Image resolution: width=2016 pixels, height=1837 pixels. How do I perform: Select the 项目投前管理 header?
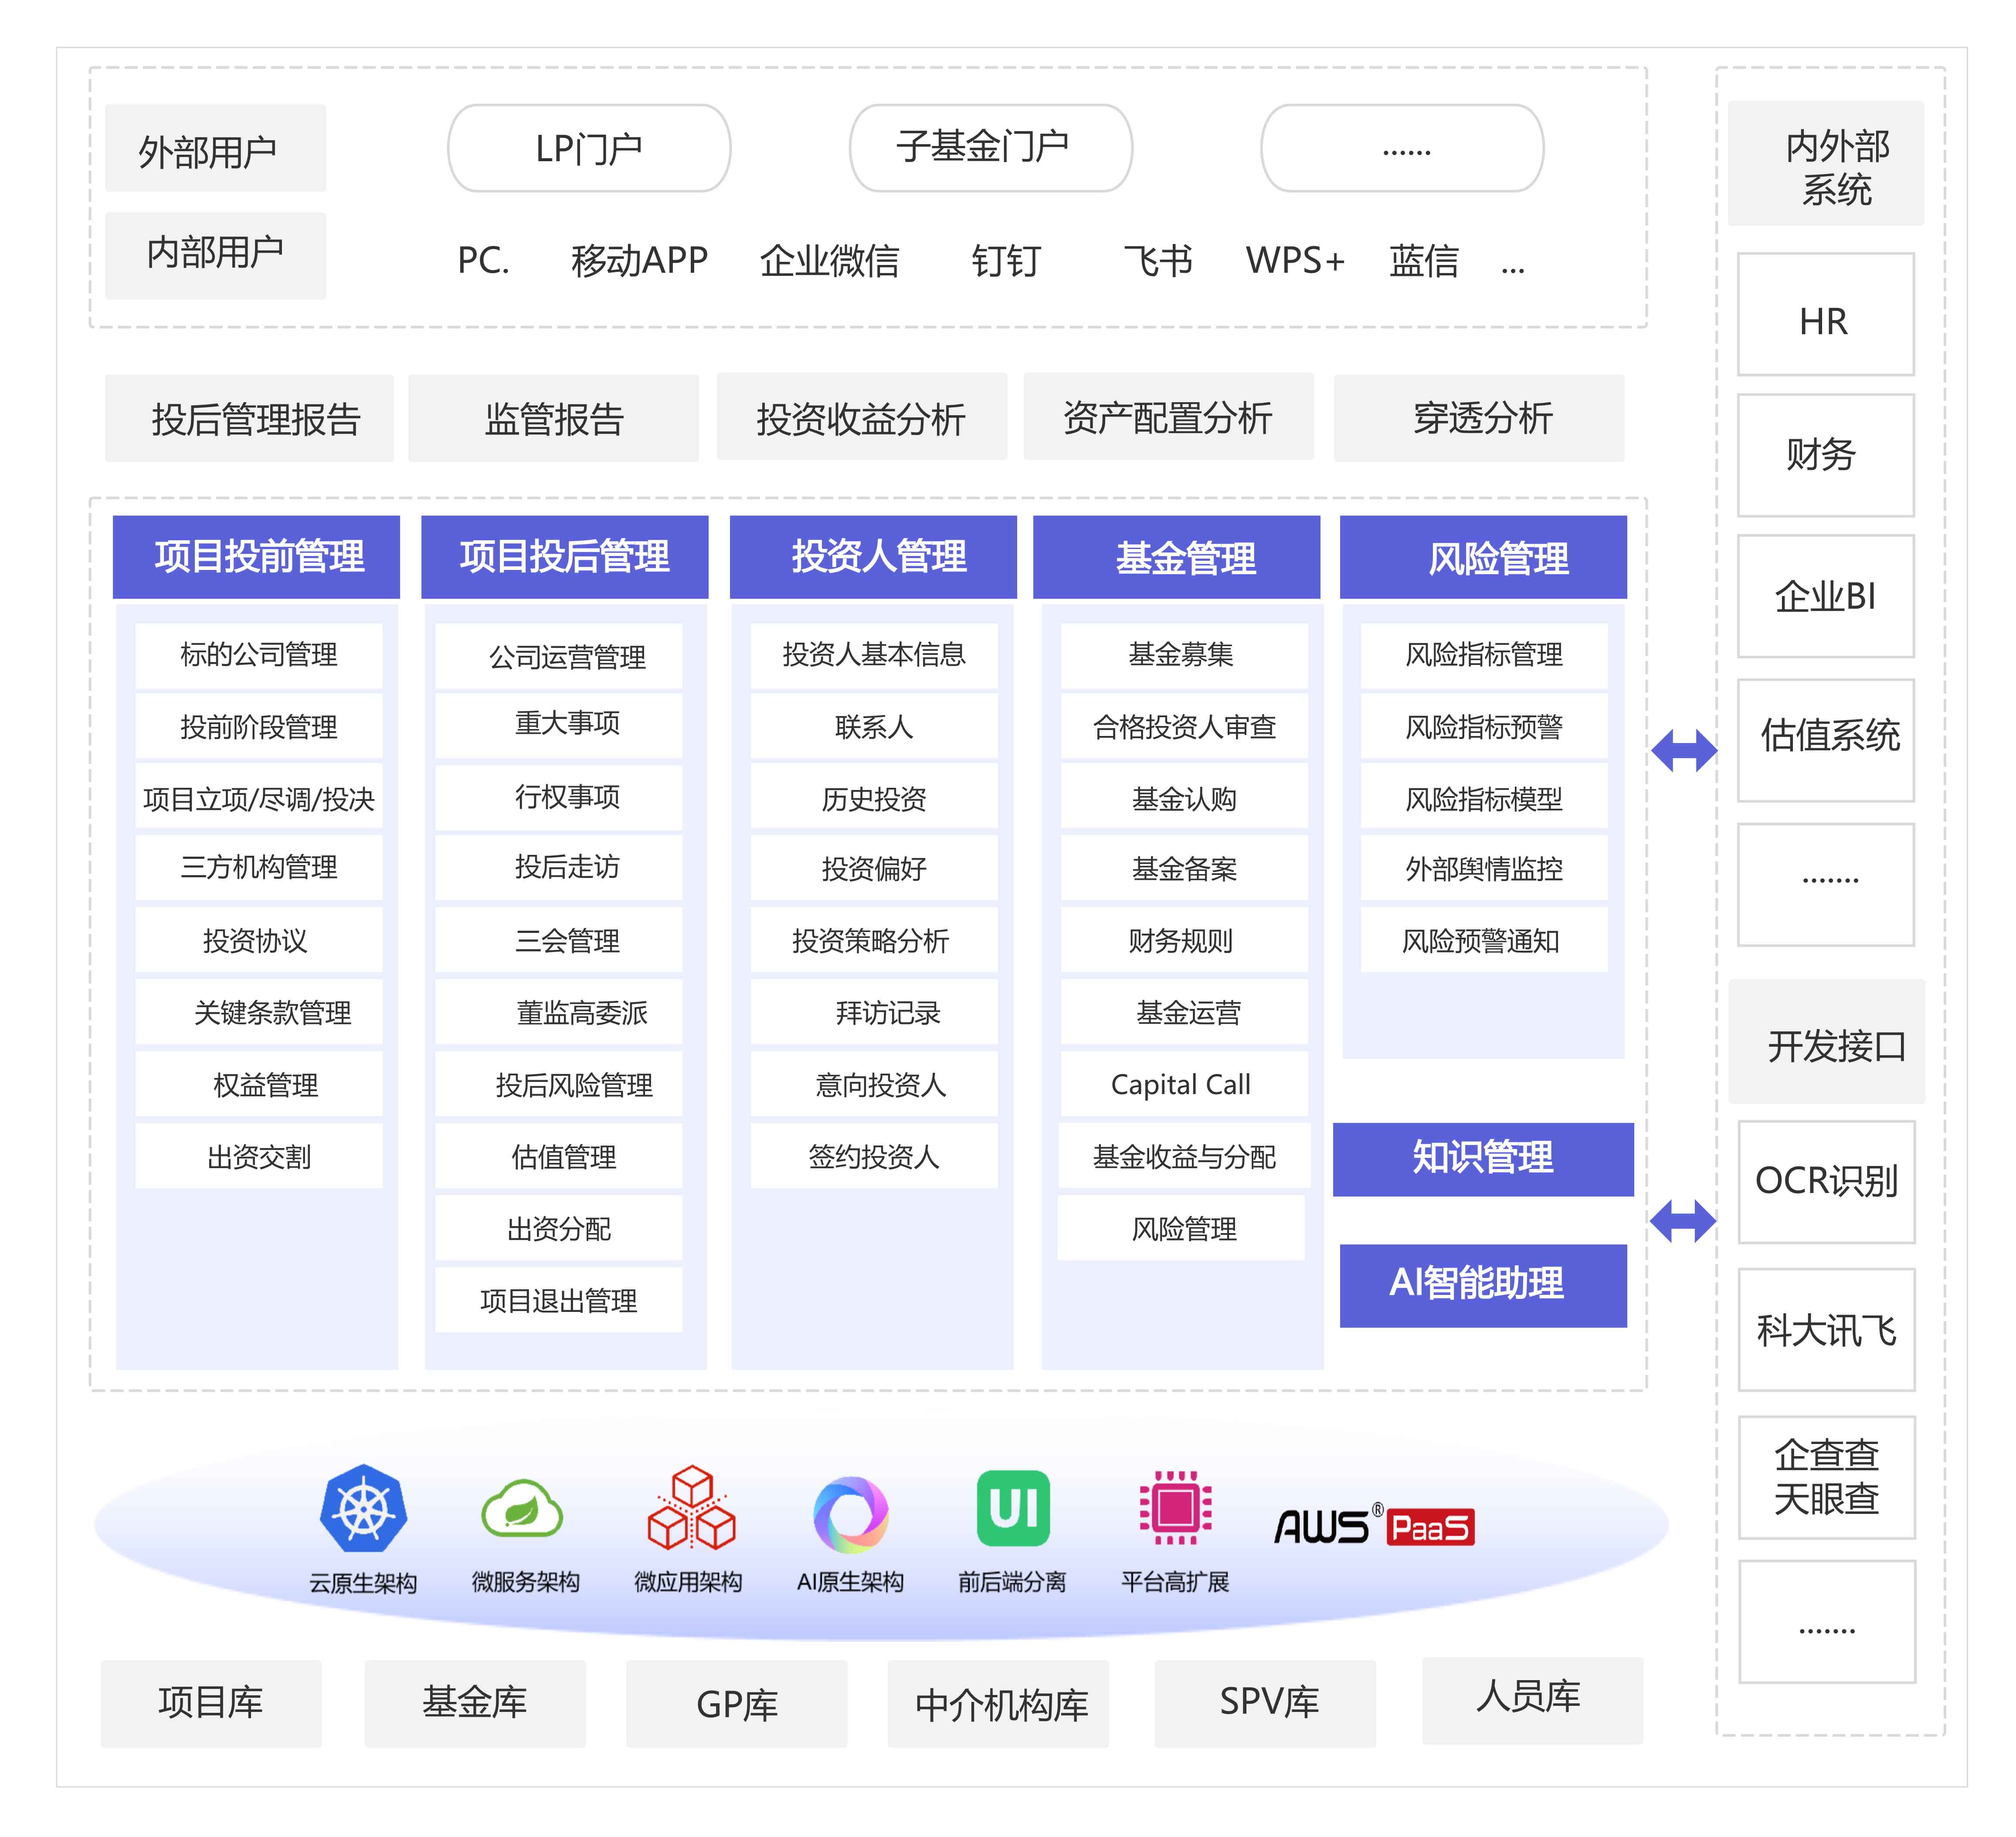pyautogui.click(x=257, y=557)
